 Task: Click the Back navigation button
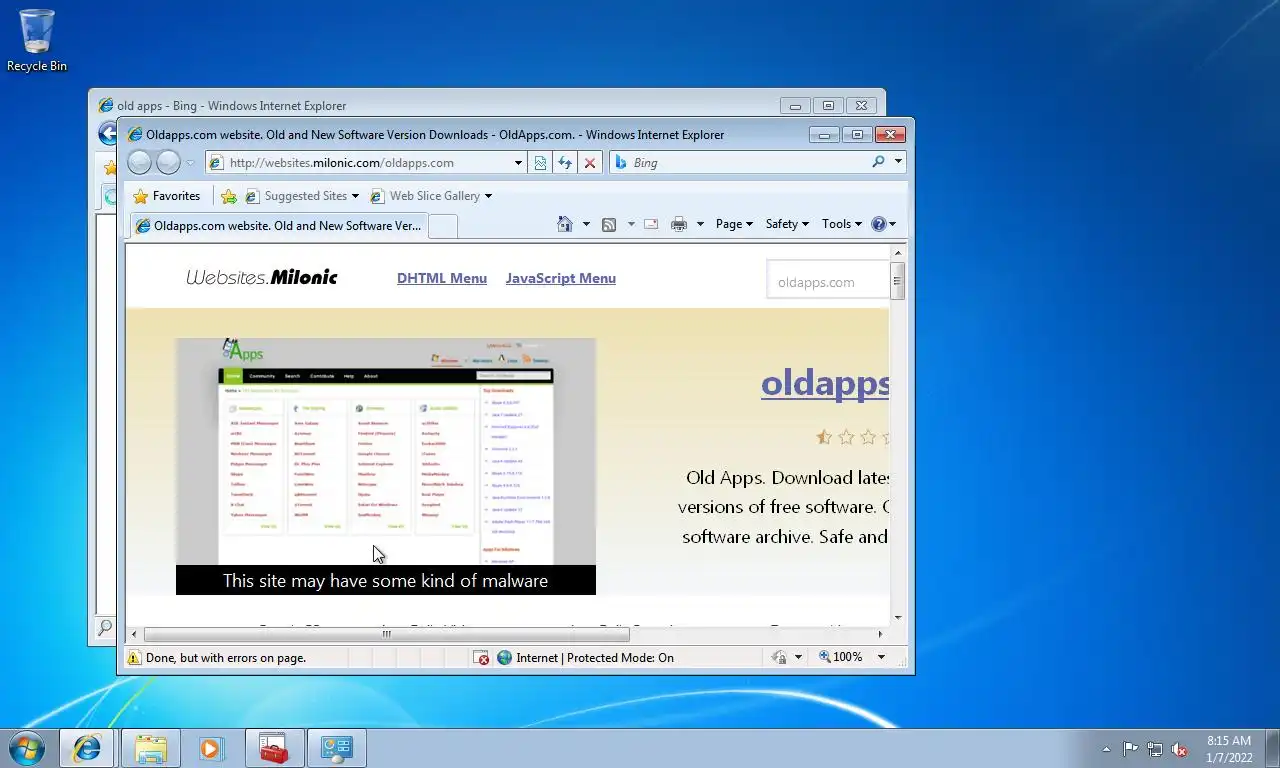[x=140, y=162]
